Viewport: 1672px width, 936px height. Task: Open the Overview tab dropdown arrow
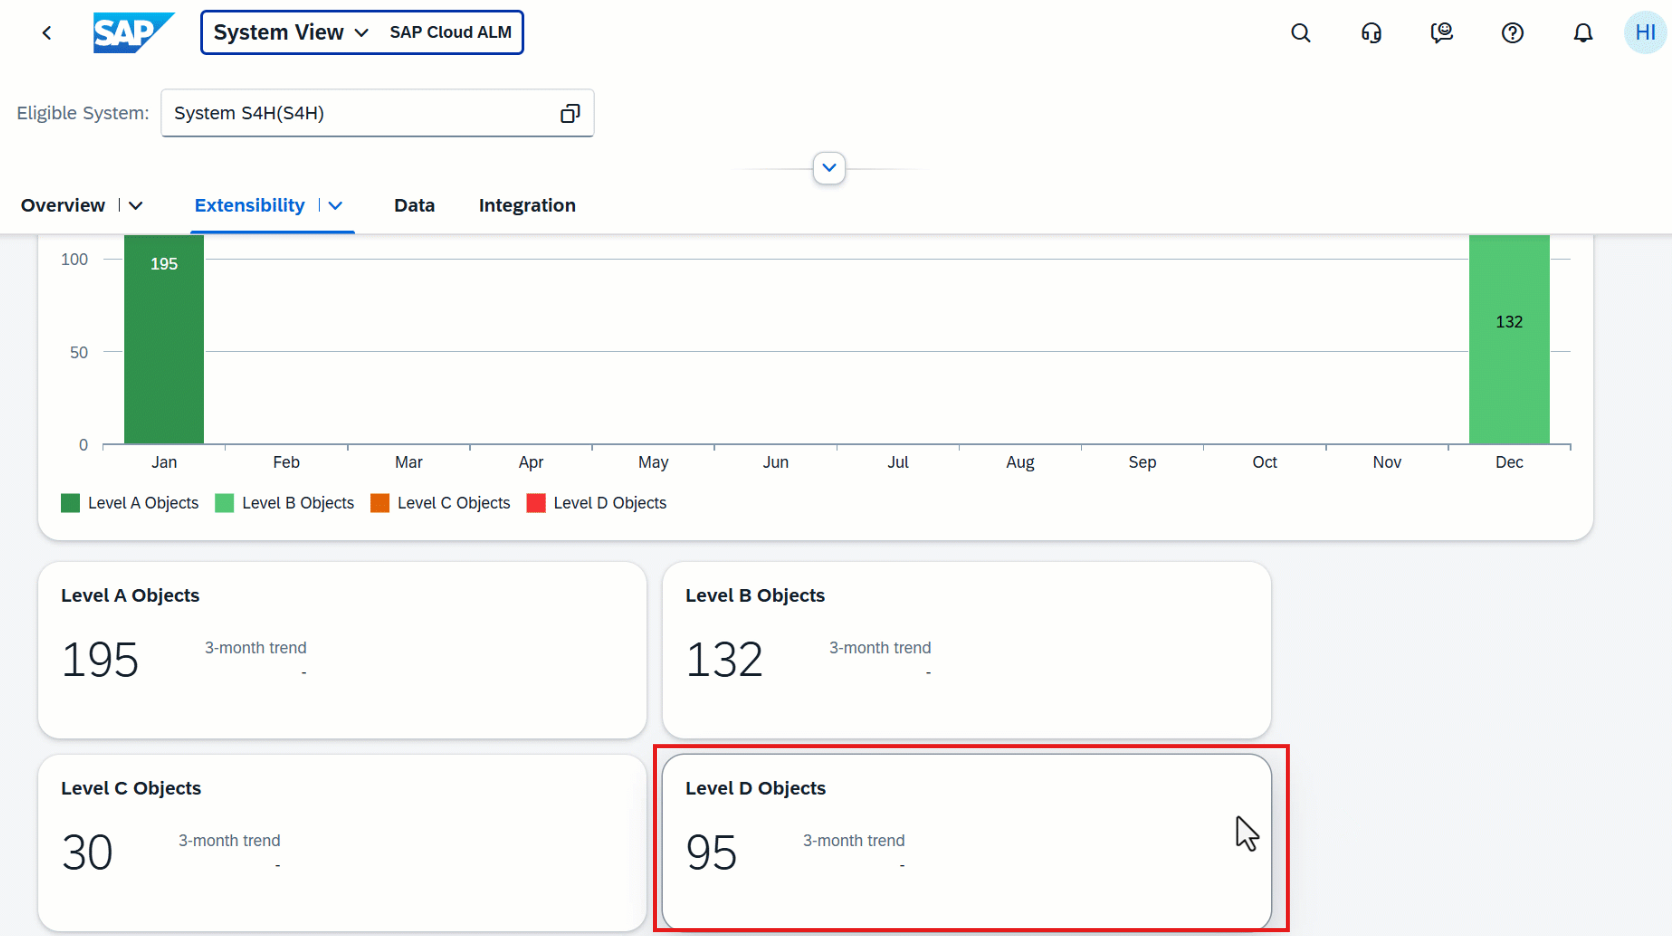coord(136,206)
